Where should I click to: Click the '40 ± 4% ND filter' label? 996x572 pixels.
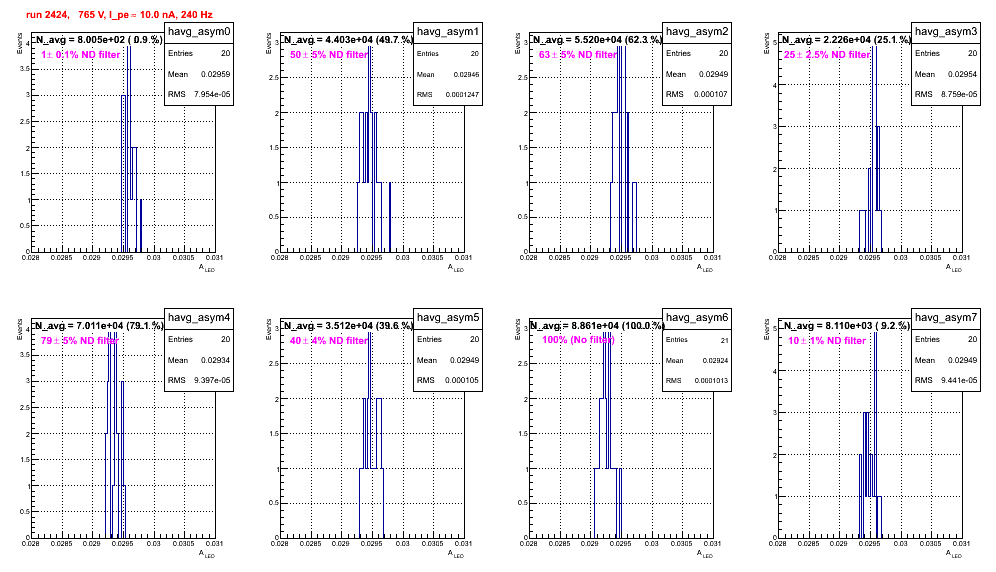[x=329, y=341]
